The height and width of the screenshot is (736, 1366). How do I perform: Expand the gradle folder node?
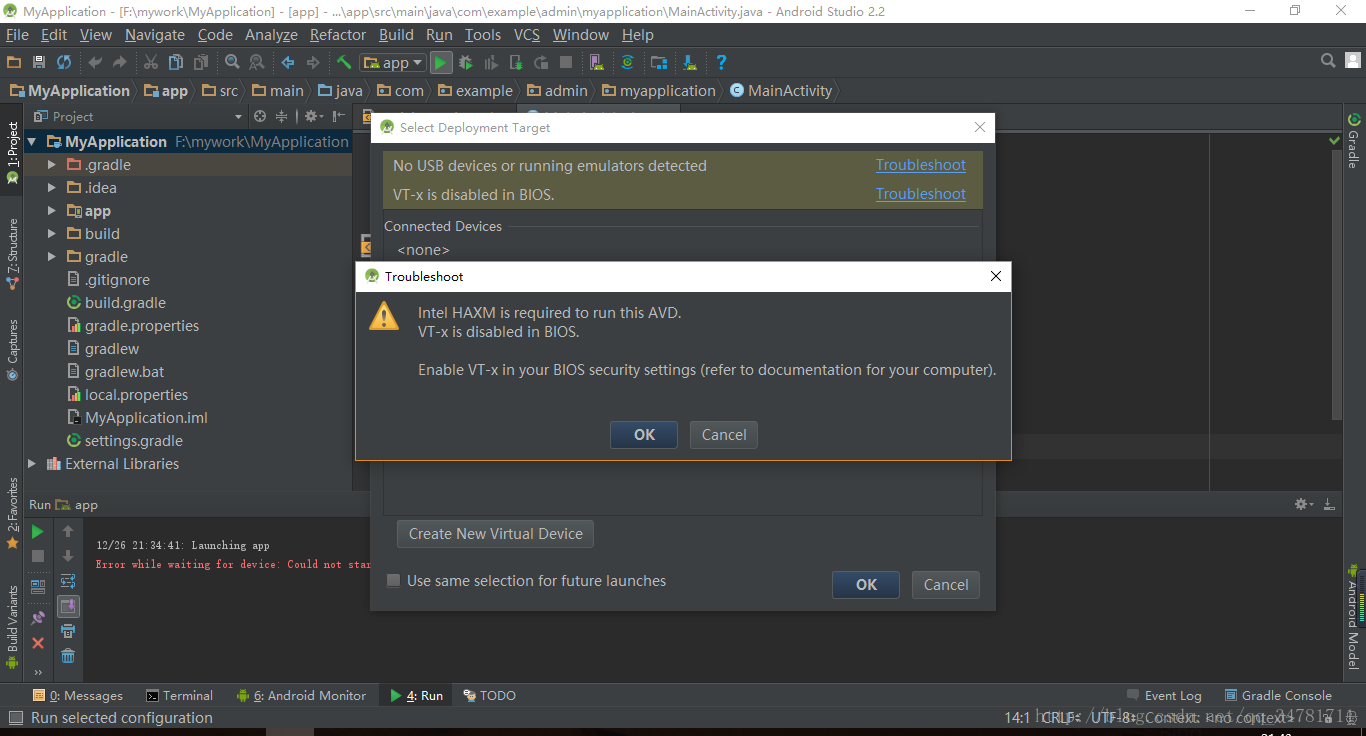[x=52, y=257]
